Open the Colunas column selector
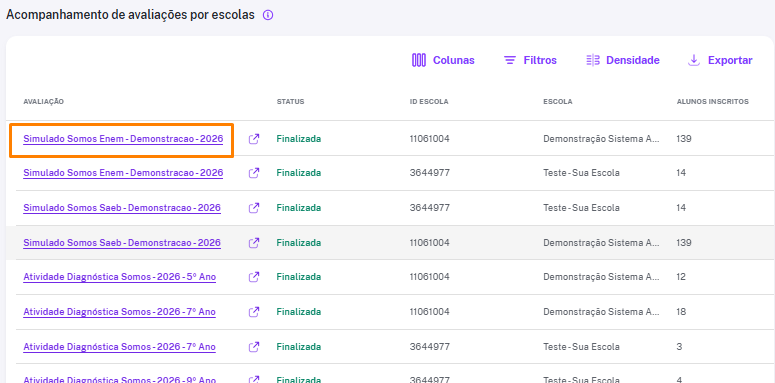This screenshot has height=383, width=775. click(443, 60)
